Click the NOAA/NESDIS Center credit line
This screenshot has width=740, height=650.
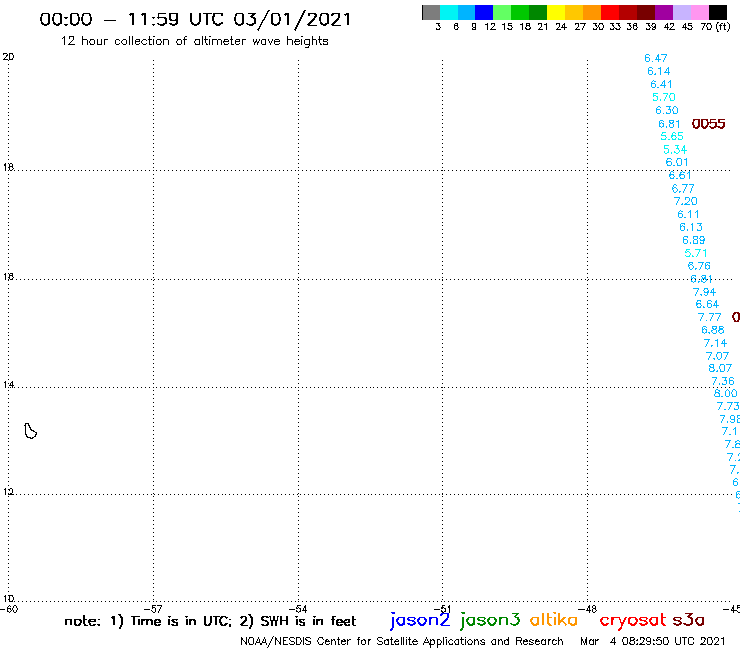(x=402, y=642)
